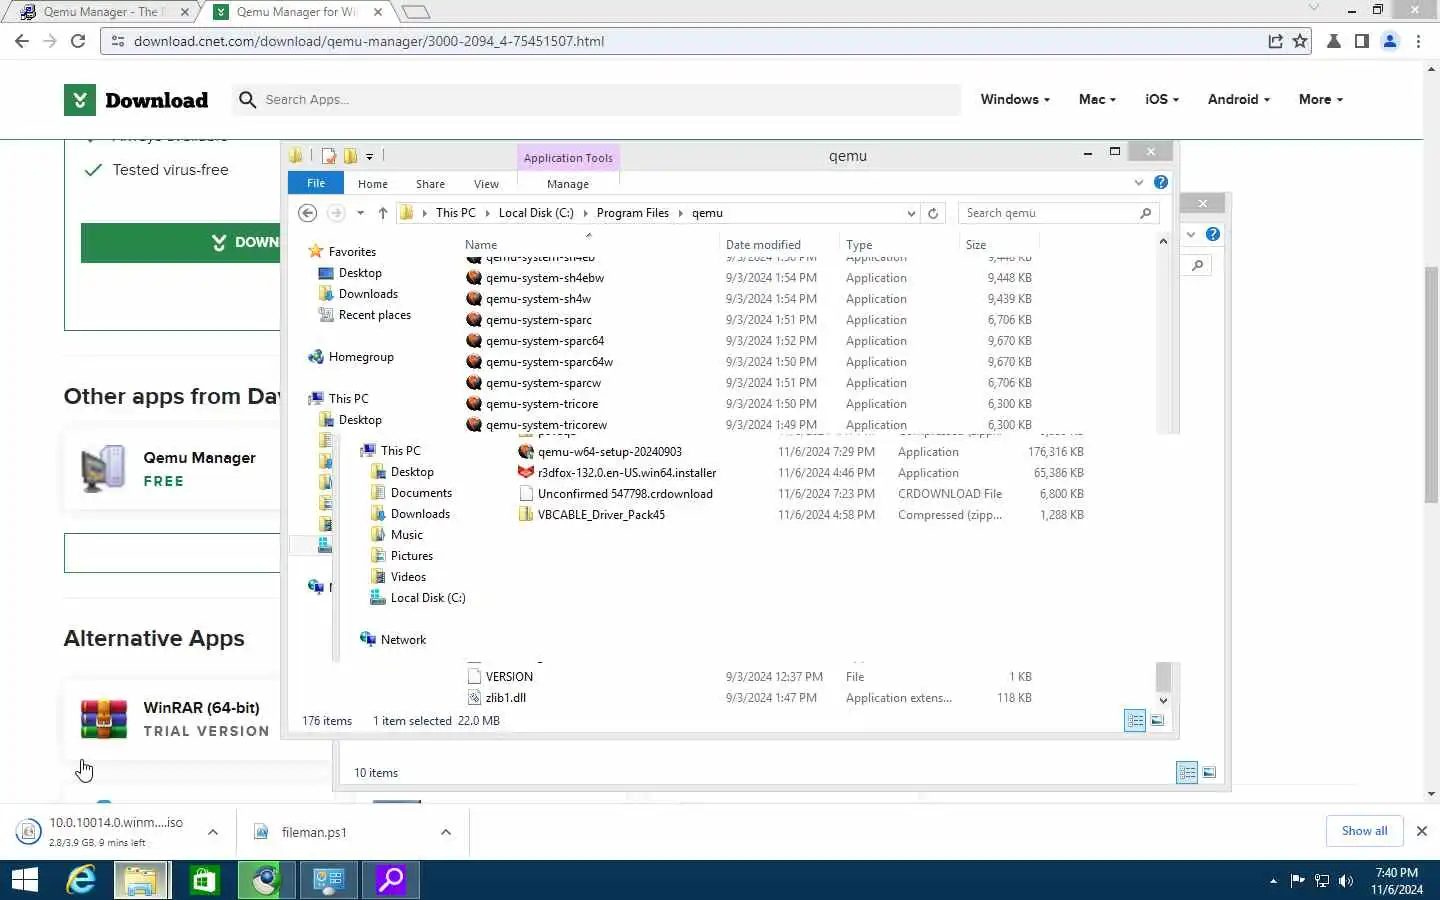Open the Windows Start button

25,880
